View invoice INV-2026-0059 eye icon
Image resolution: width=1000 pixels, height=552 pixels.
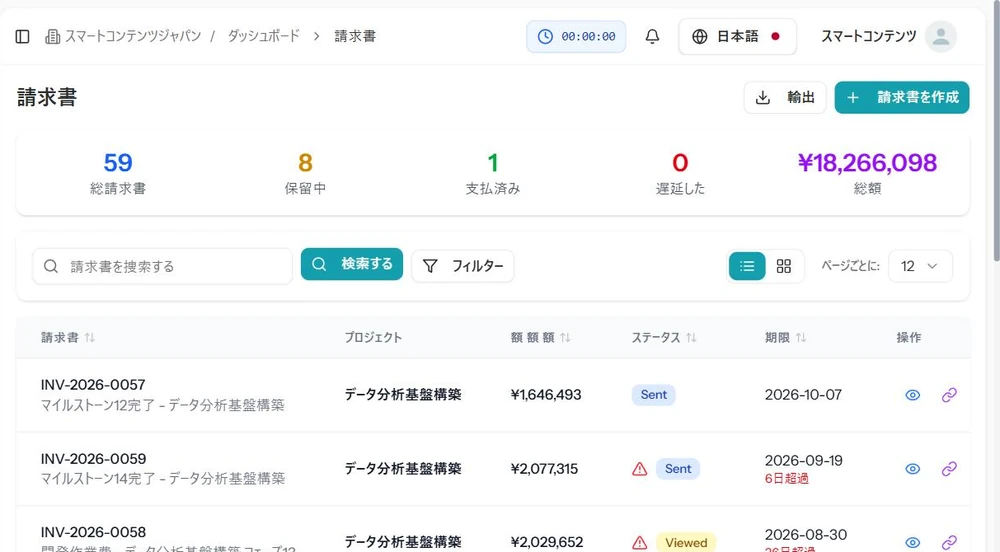[913, 468]
